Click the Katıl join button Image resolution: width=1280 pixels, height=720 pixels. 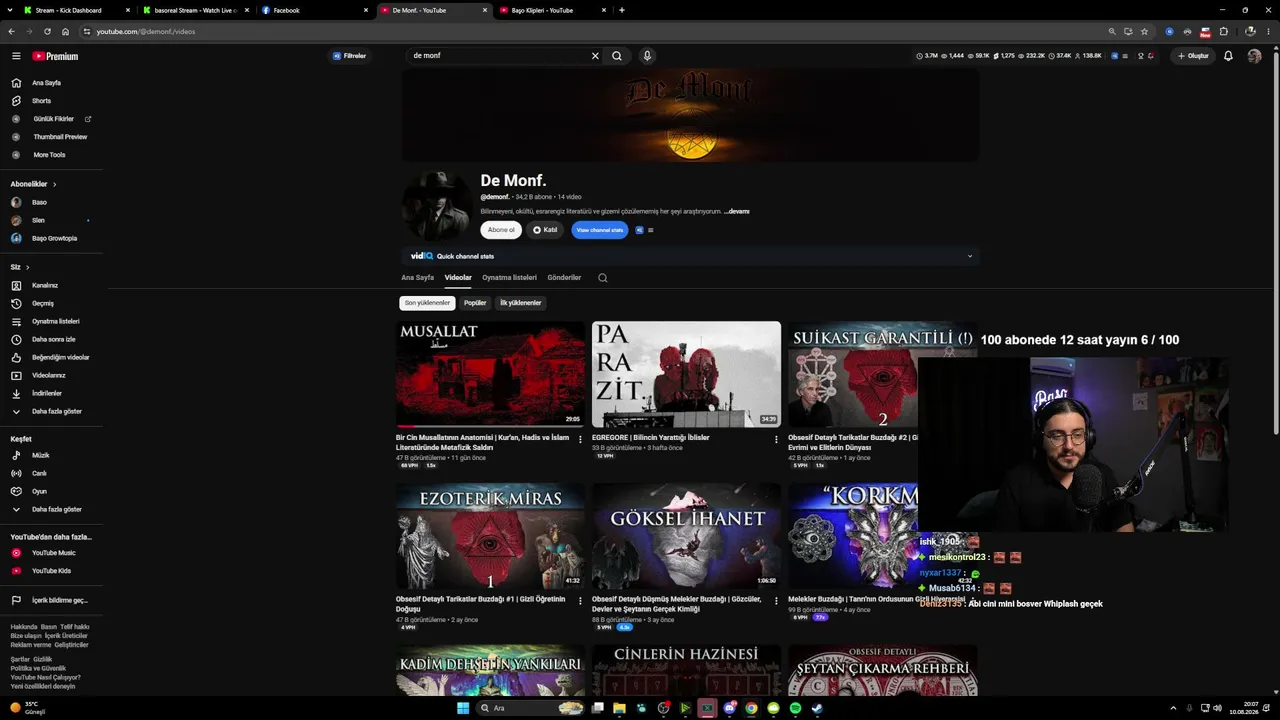(545, 230)
